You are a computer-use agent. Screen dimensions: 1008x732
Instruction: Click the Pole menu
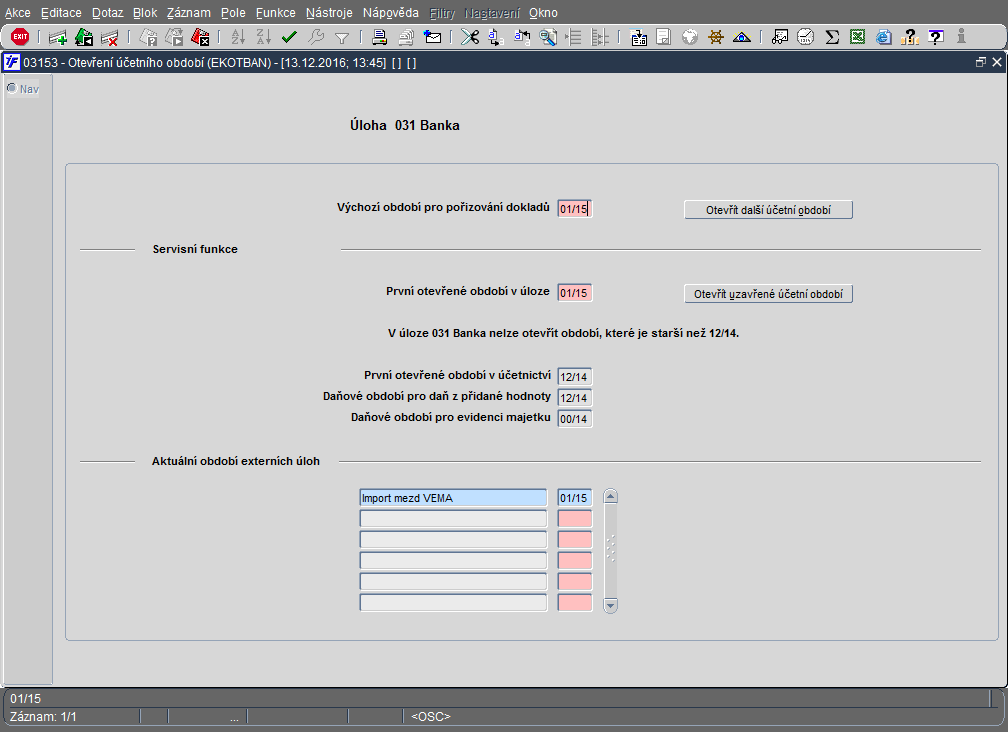[233, 13]
